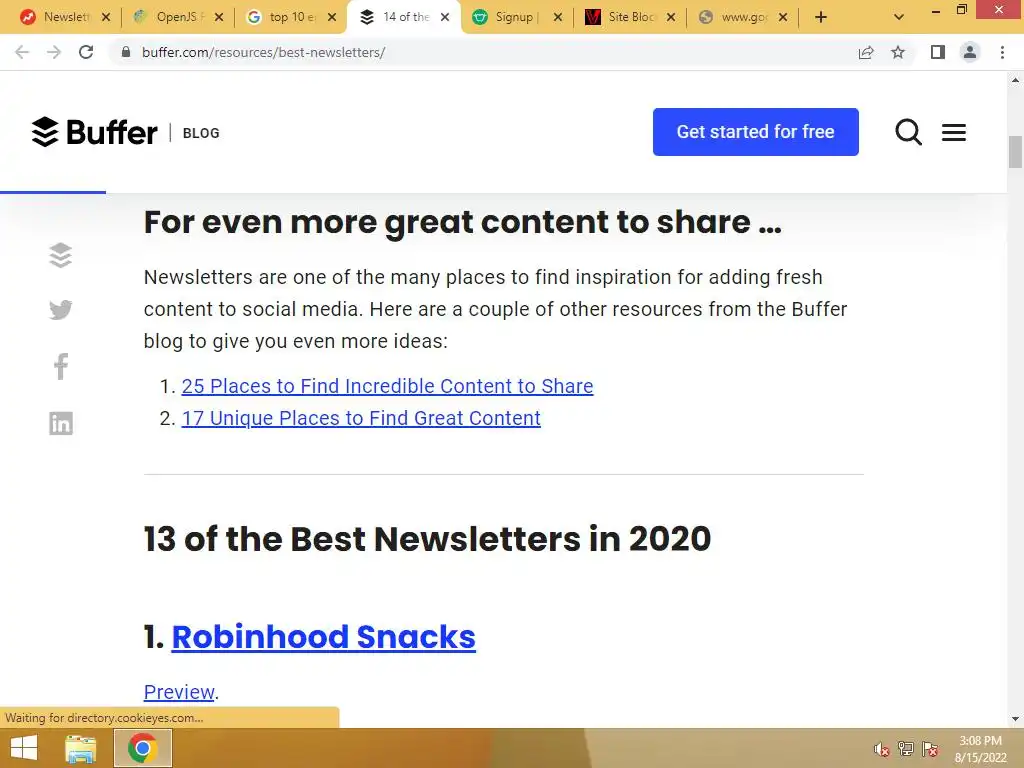Screen dimensions: 1024x768
Task: Close the OpenJS tab
Action: (219, 18)
